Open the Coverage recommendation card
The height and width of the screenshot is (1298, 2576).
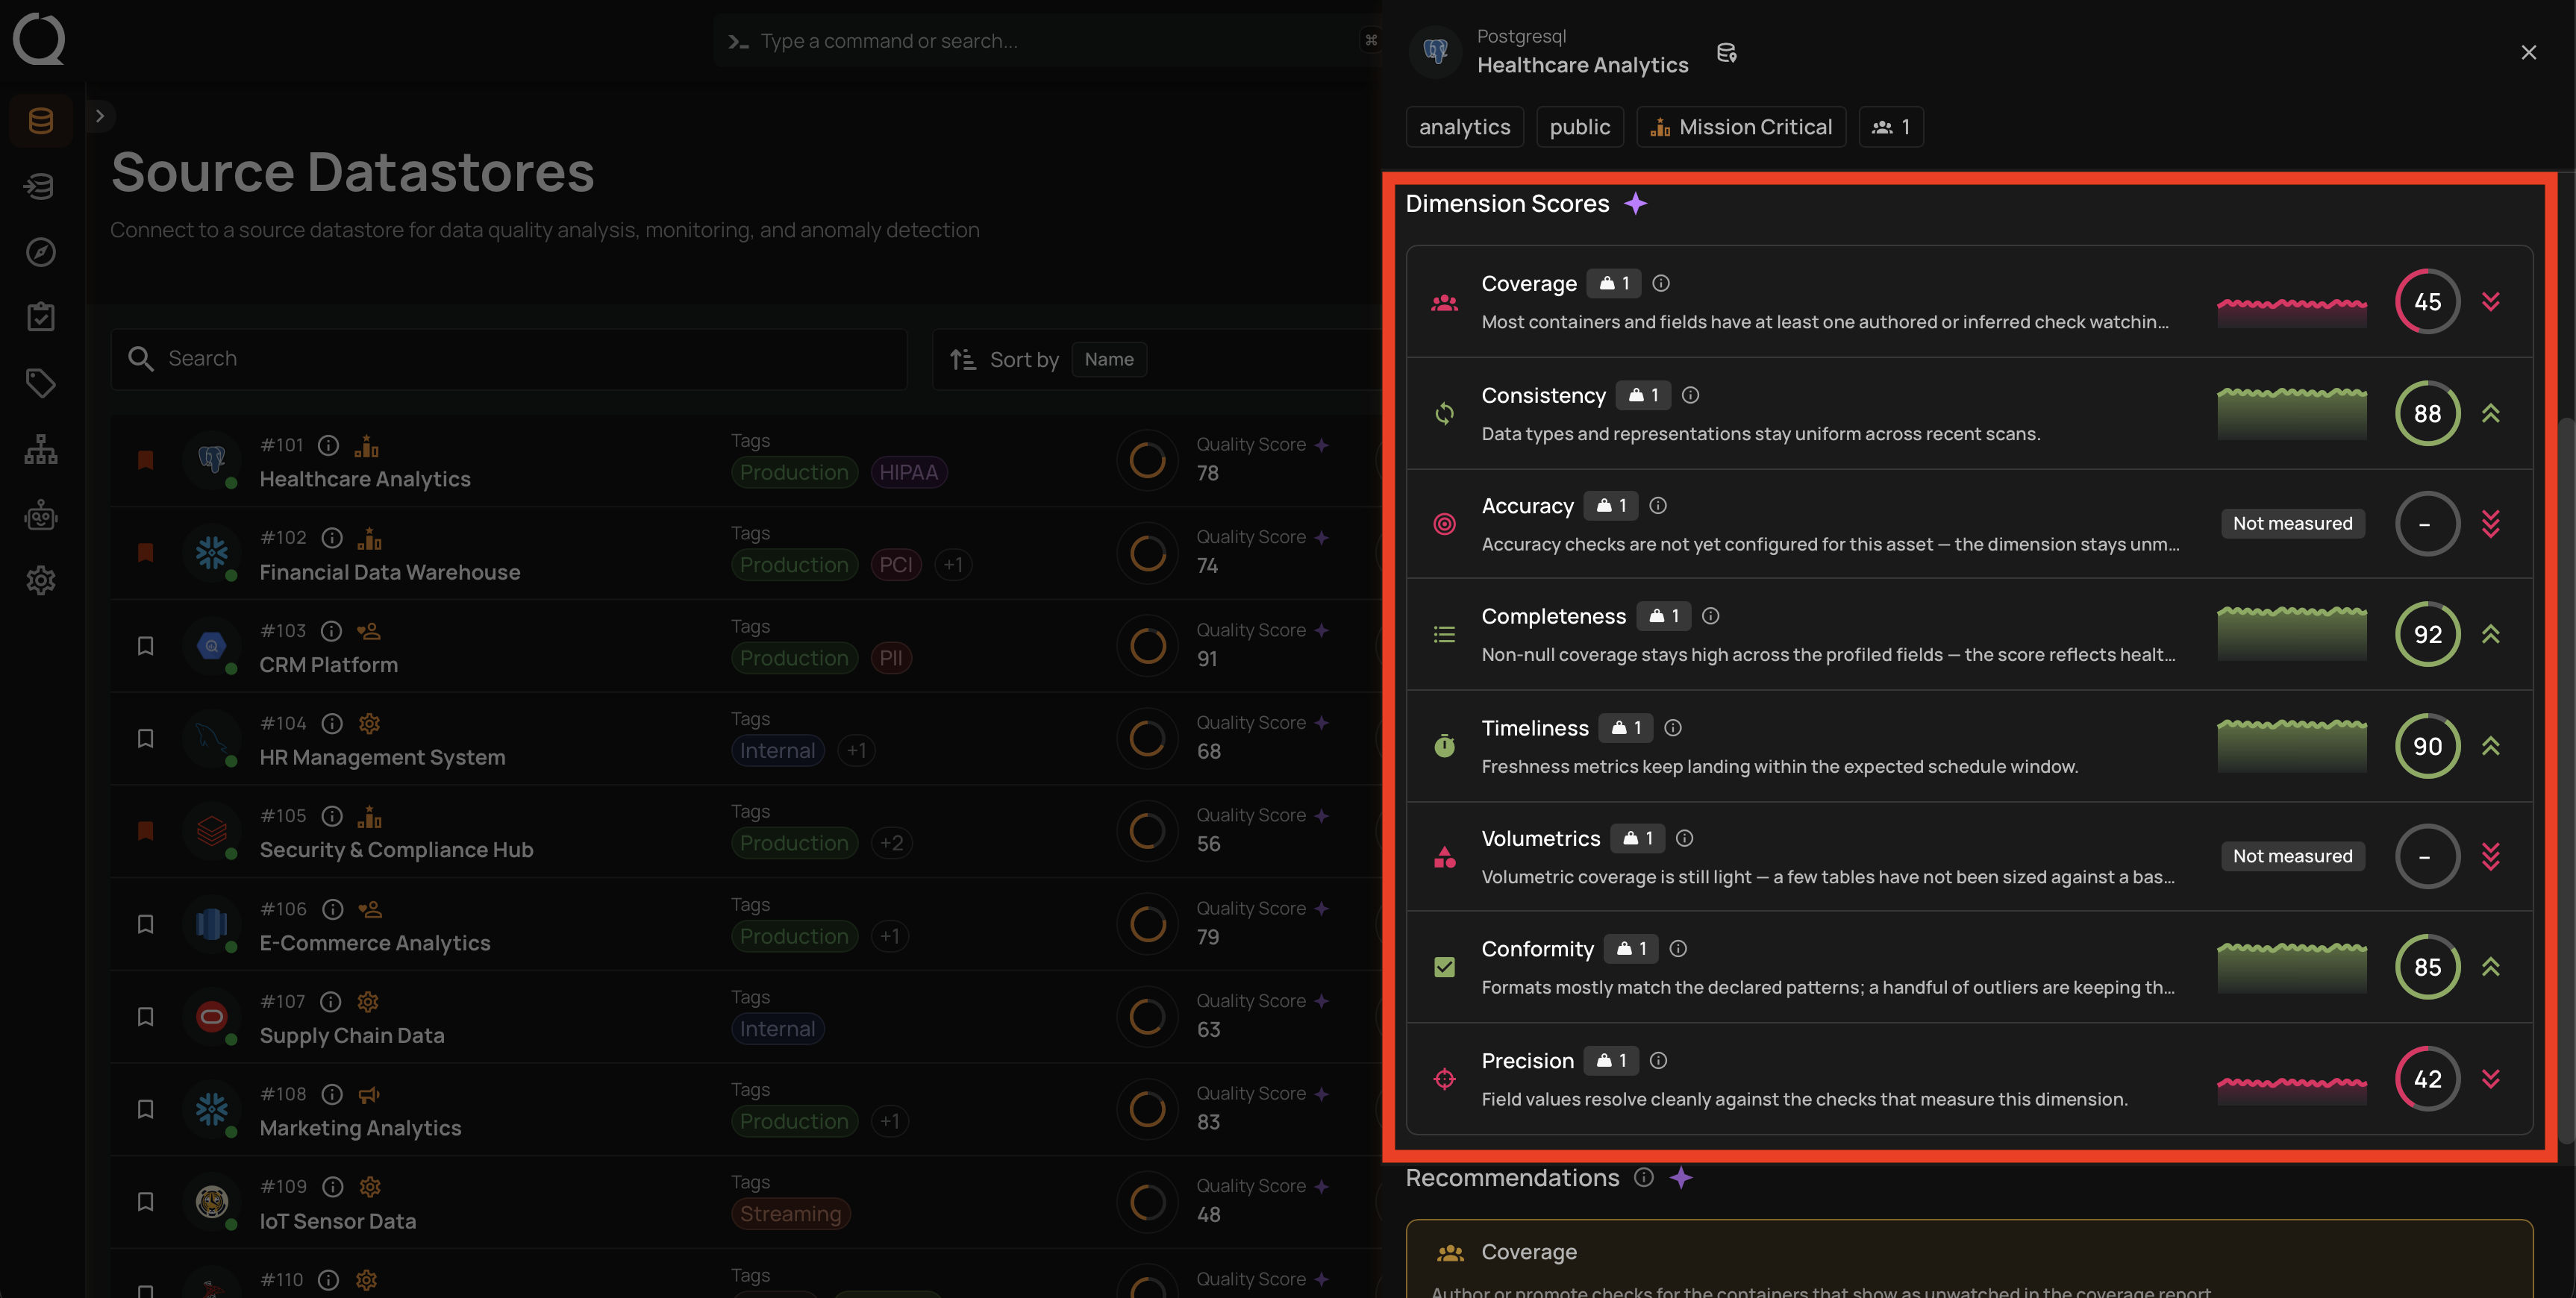click(1969, 1259)
